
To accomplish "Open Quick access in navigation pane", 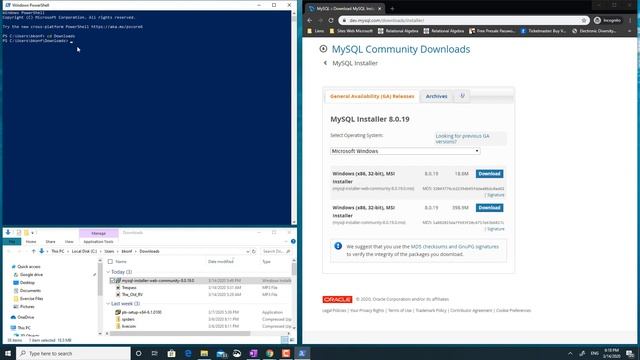I will 29,267.
